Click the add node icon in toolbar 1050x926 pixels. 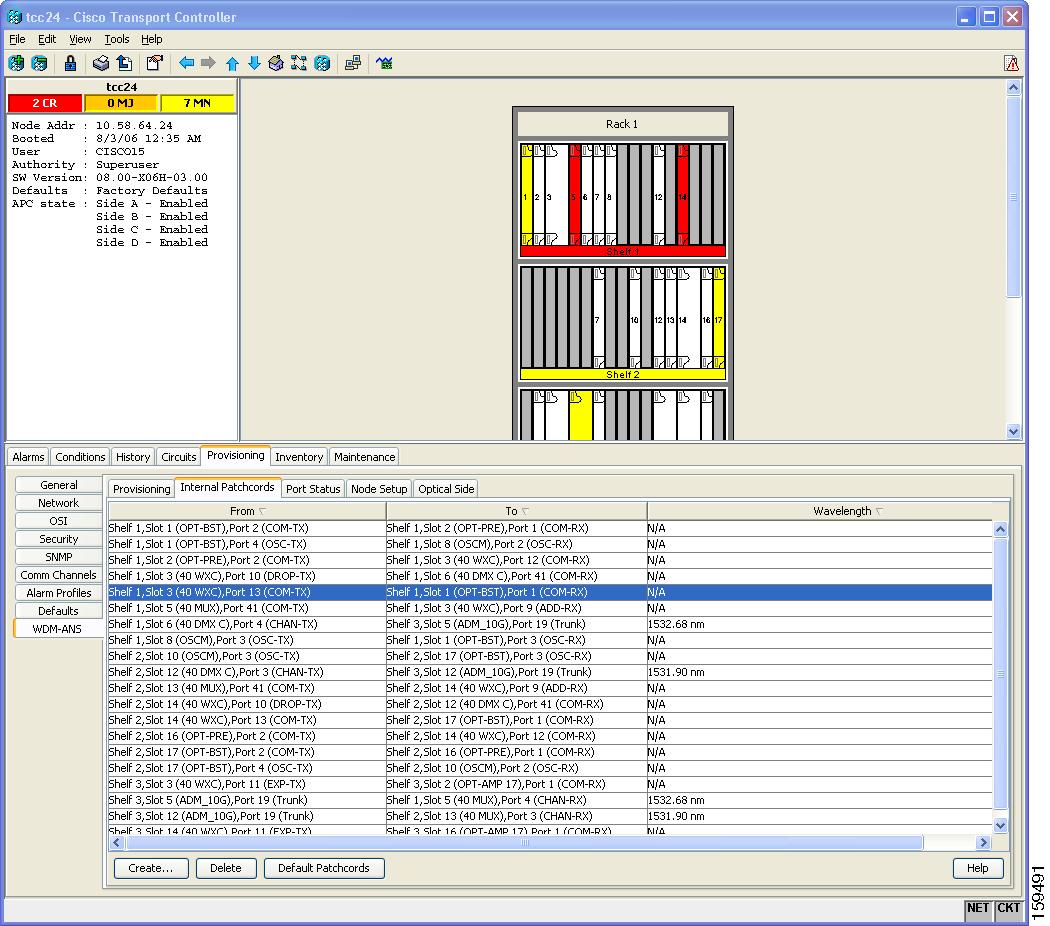pos(16,63)
